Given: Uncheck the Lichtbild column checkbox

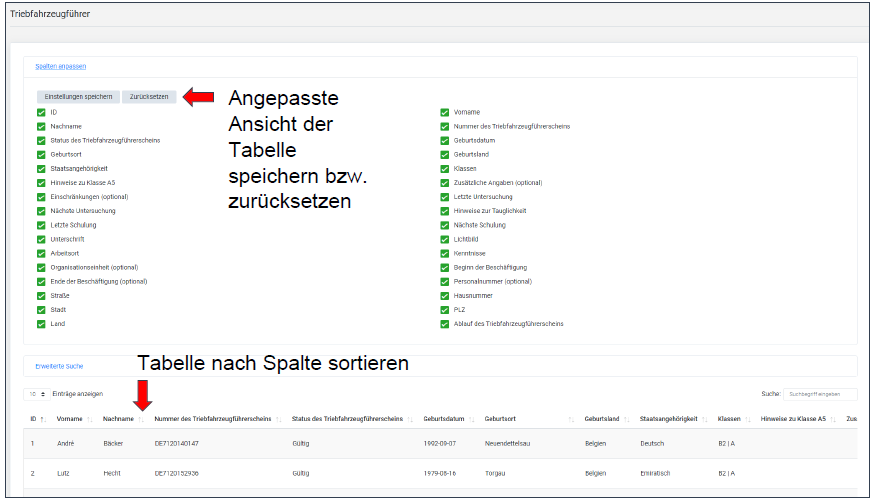Looking at the screenshot, I should [445, 239].
